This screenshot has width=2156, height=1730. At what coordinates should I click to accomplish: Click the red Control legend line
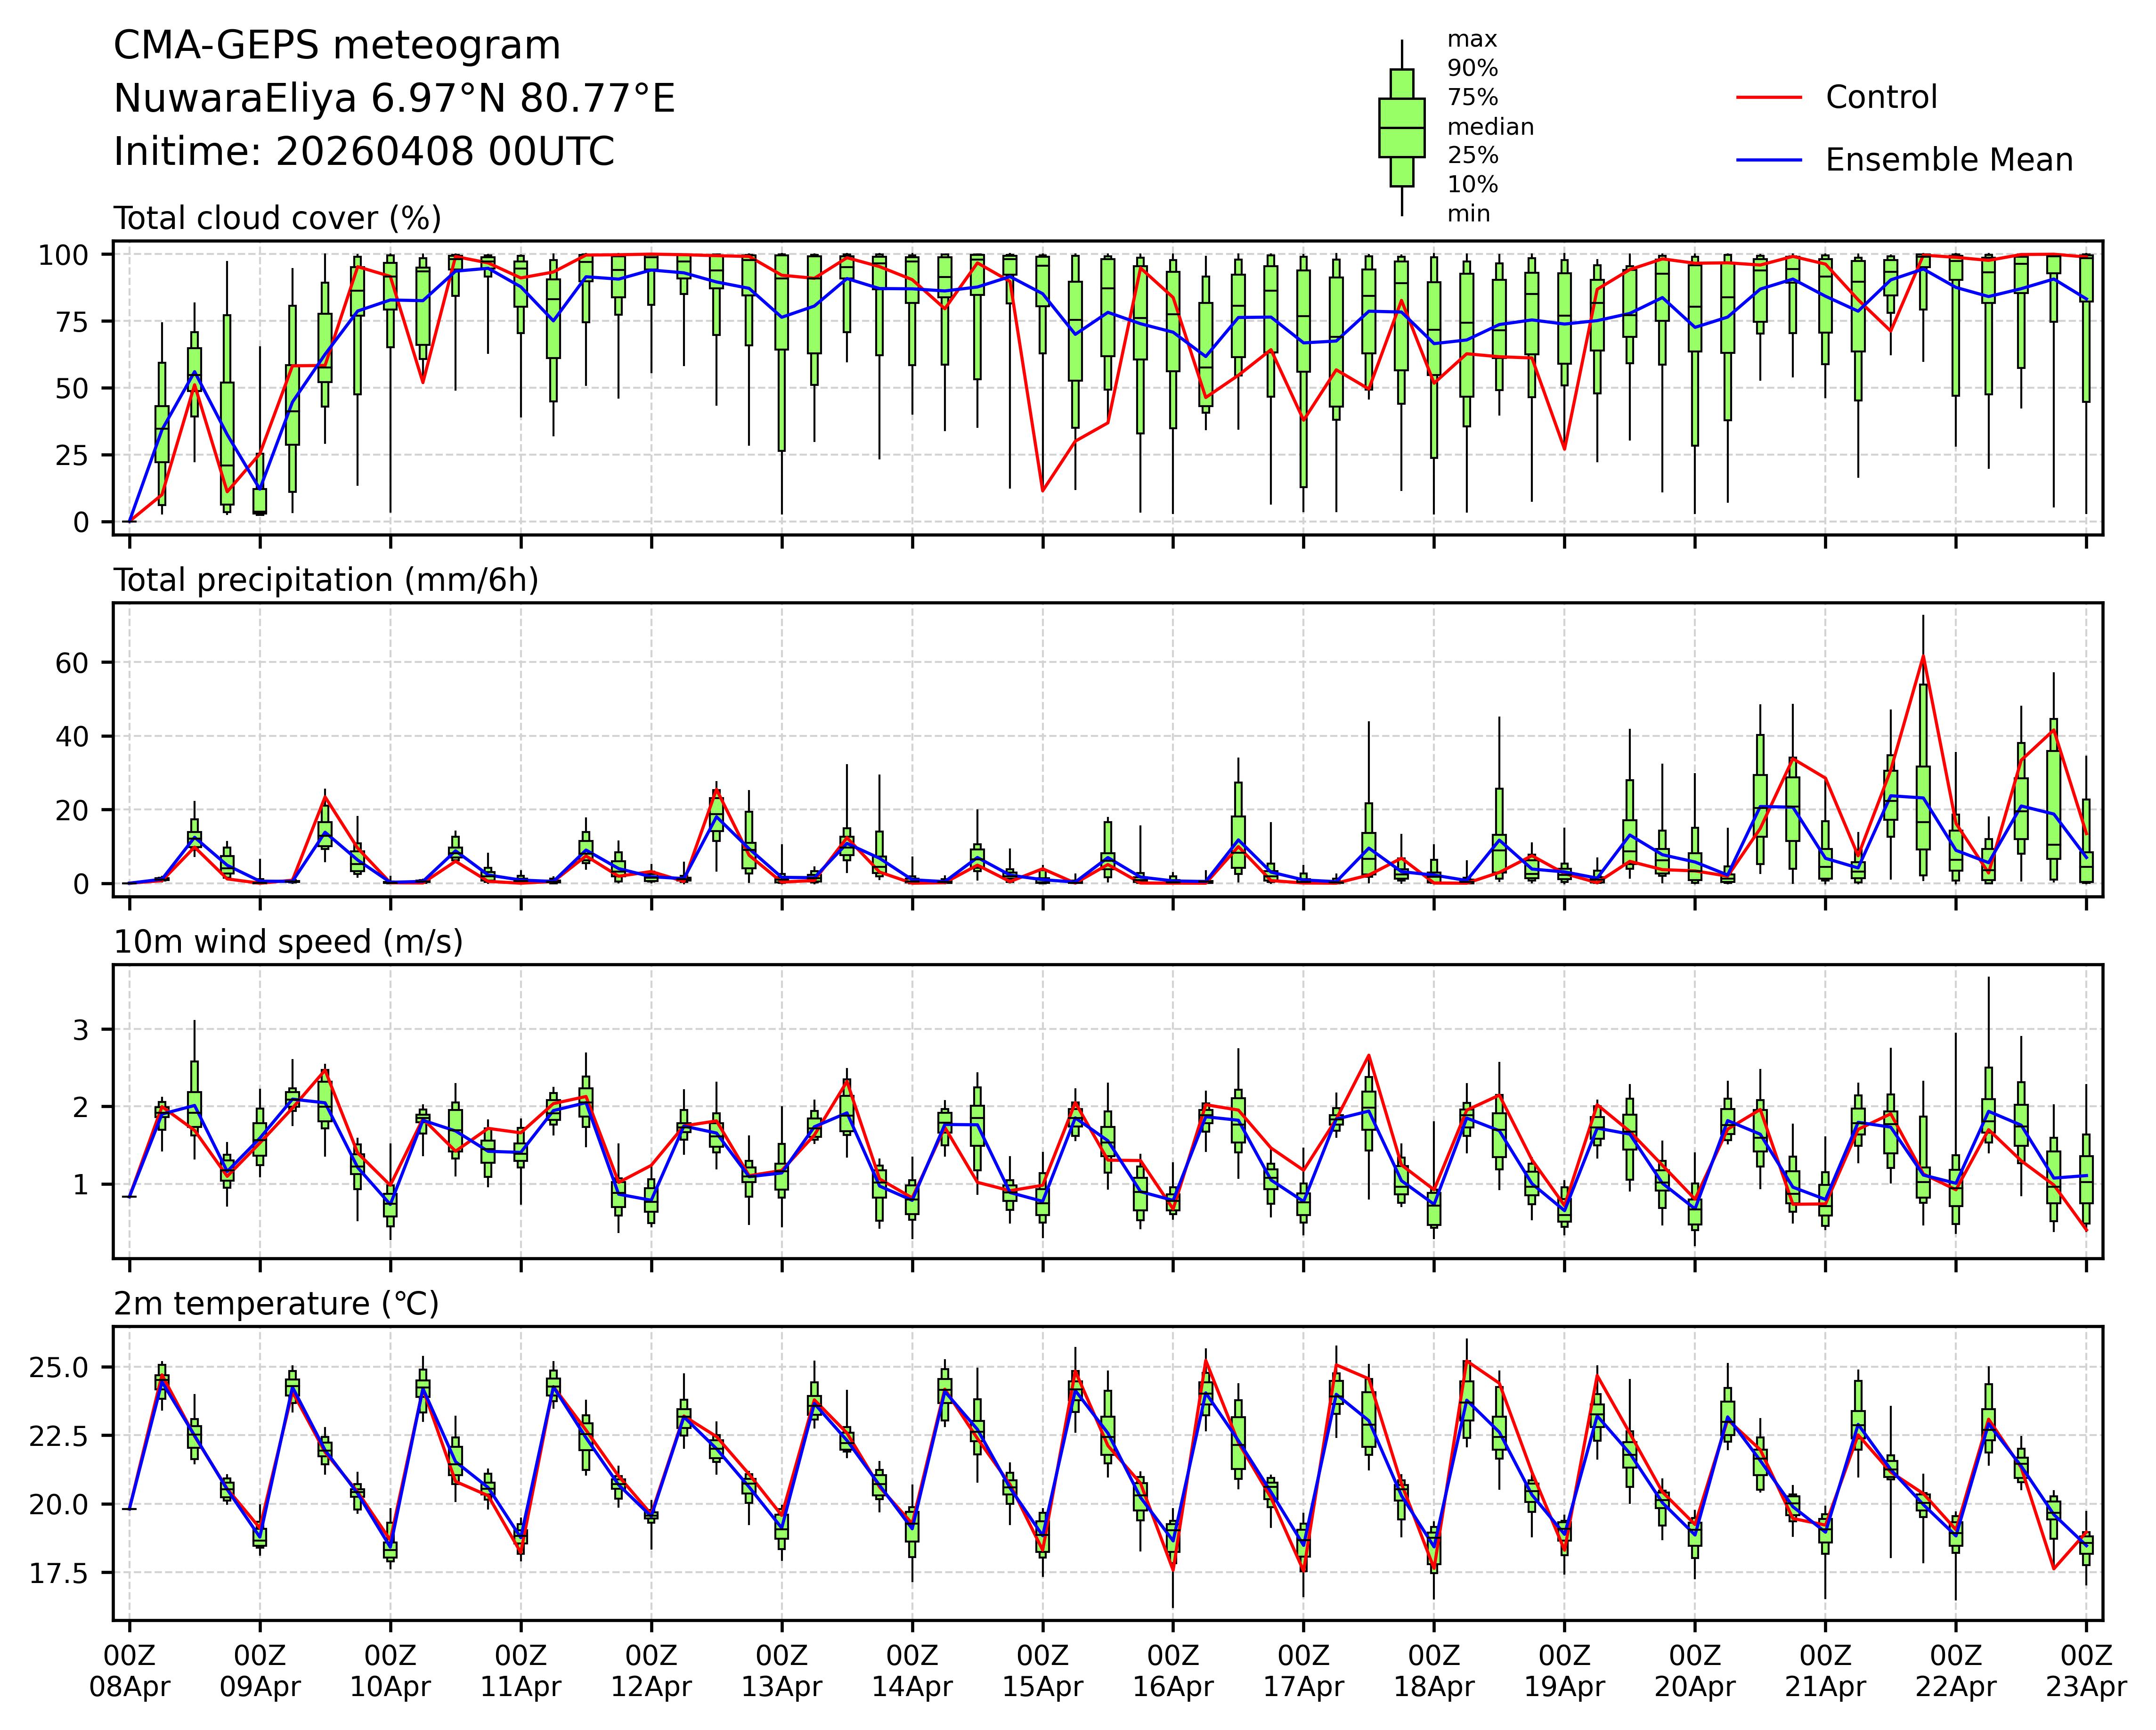point(1769,98)
